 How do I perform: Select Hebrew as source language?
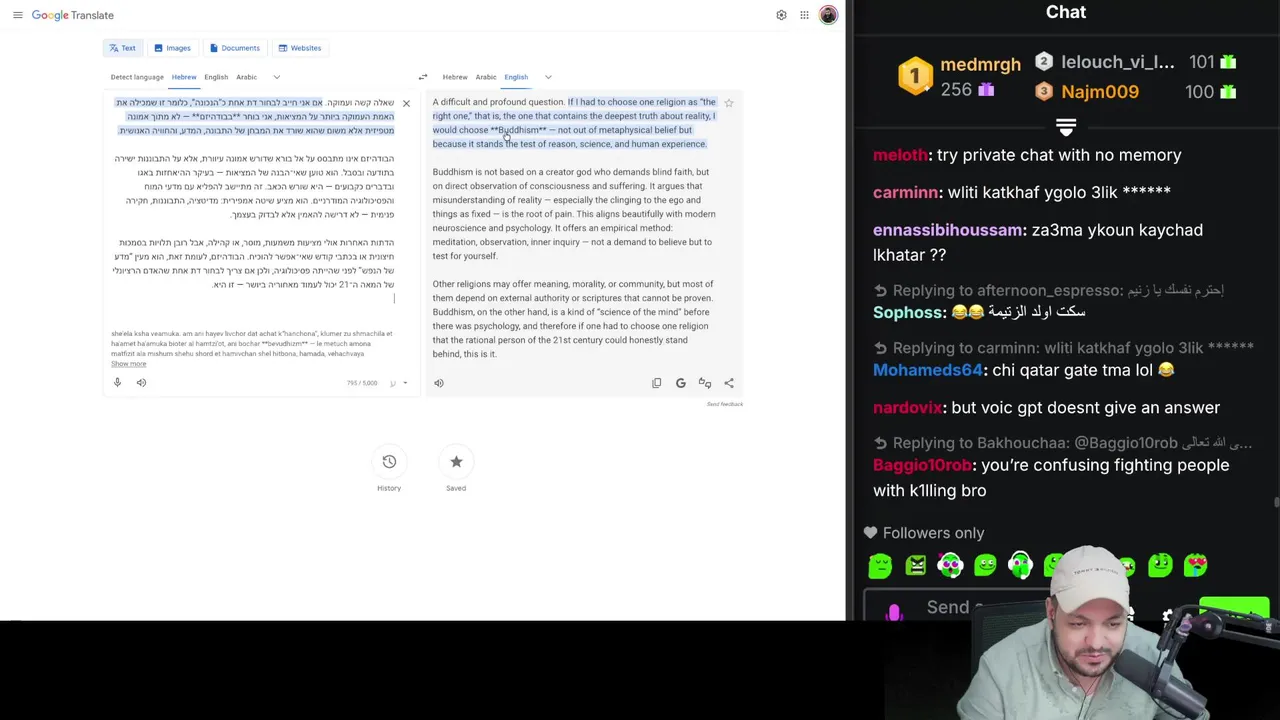pyautogui.click(x=184, y=77)
